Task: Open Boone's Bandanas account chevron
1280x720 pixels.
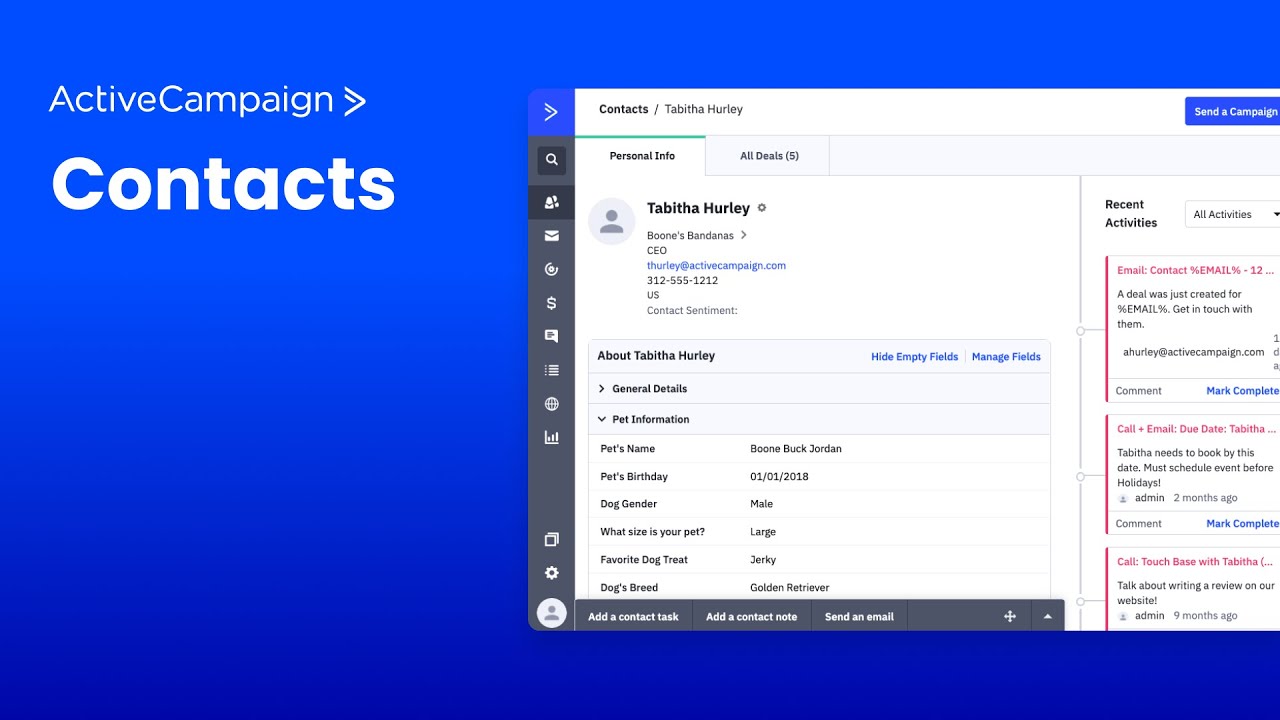Action: (743, 236)
